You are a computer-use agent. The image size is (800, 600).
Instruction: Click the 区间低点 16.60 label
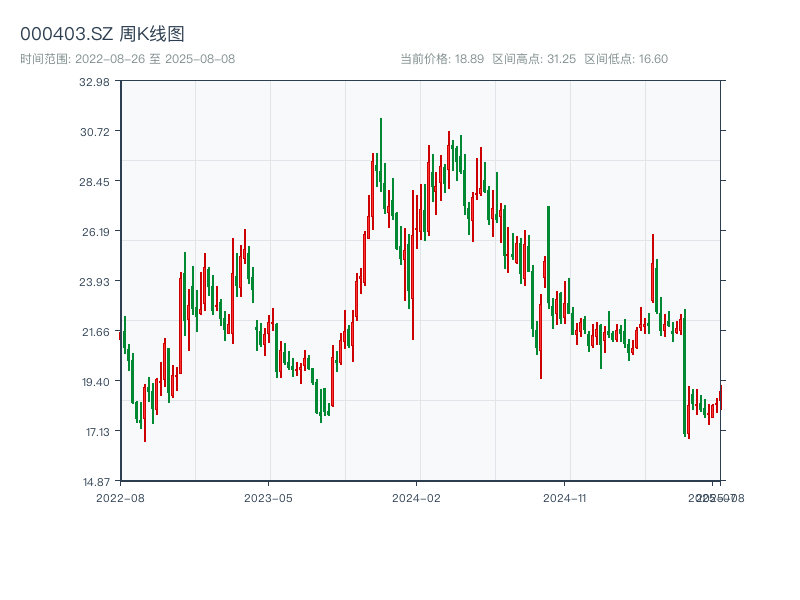pyautogui.click(x=626, y=59)
